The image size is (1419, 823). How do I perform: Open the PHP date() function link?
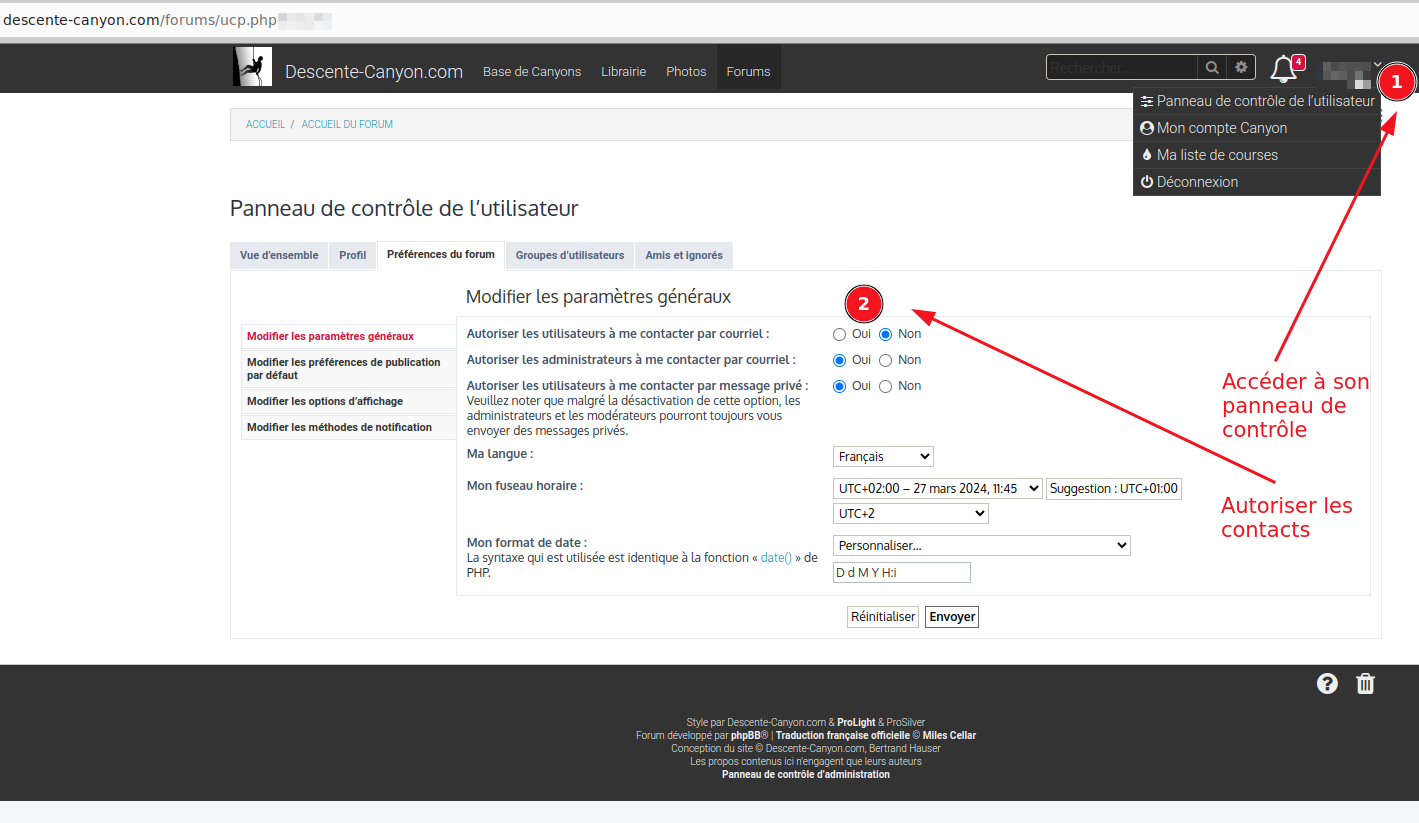tap(776, 558)
